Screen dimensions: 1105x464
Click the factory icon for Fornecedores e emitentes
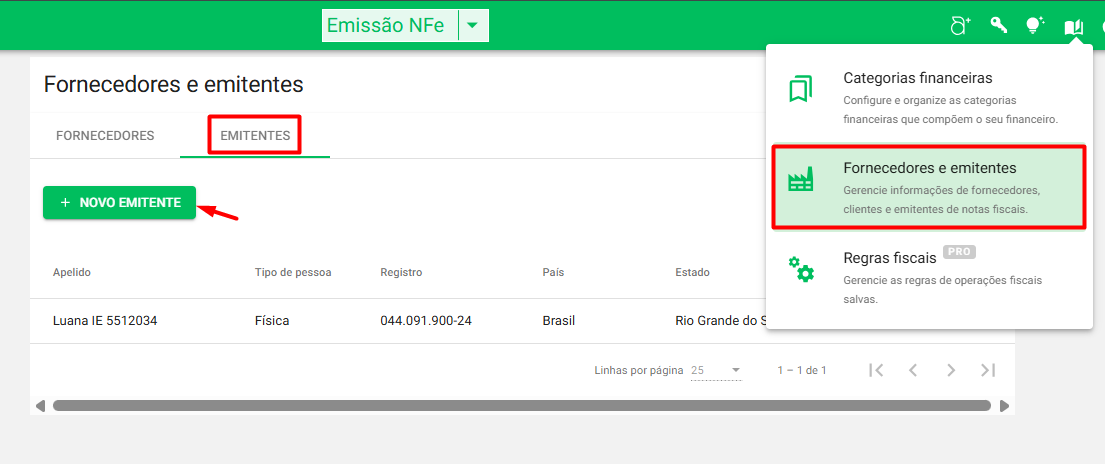(x=800, y=179)
